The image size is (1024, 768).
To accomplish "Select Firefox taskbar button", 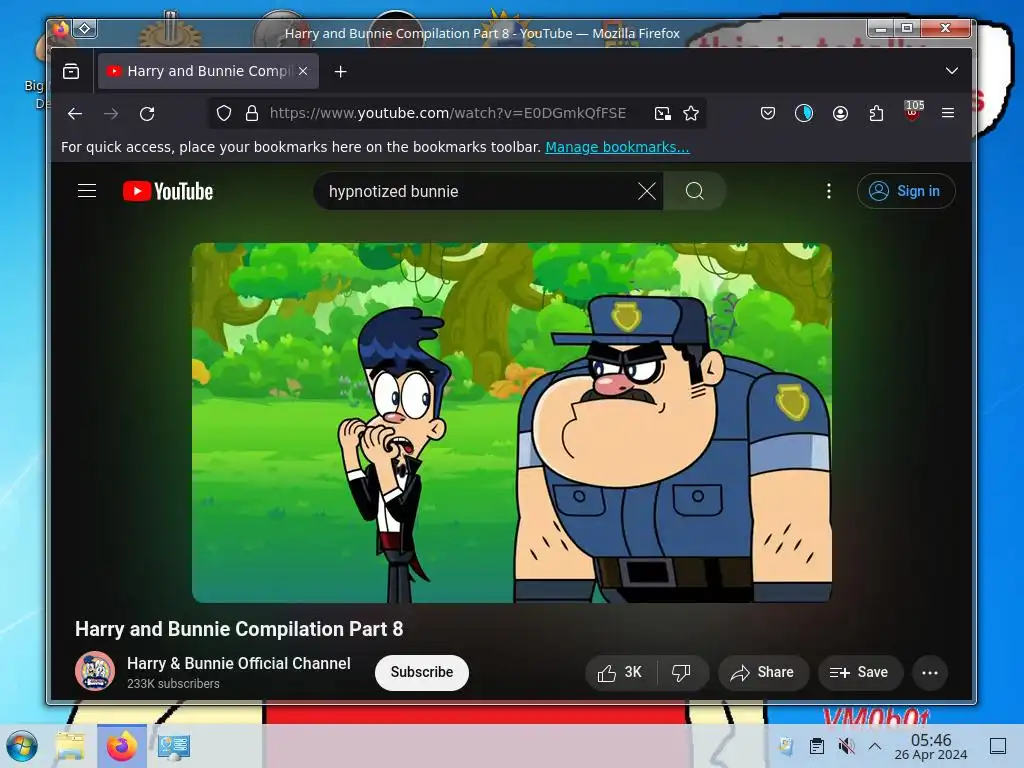I will coord(122,746).
